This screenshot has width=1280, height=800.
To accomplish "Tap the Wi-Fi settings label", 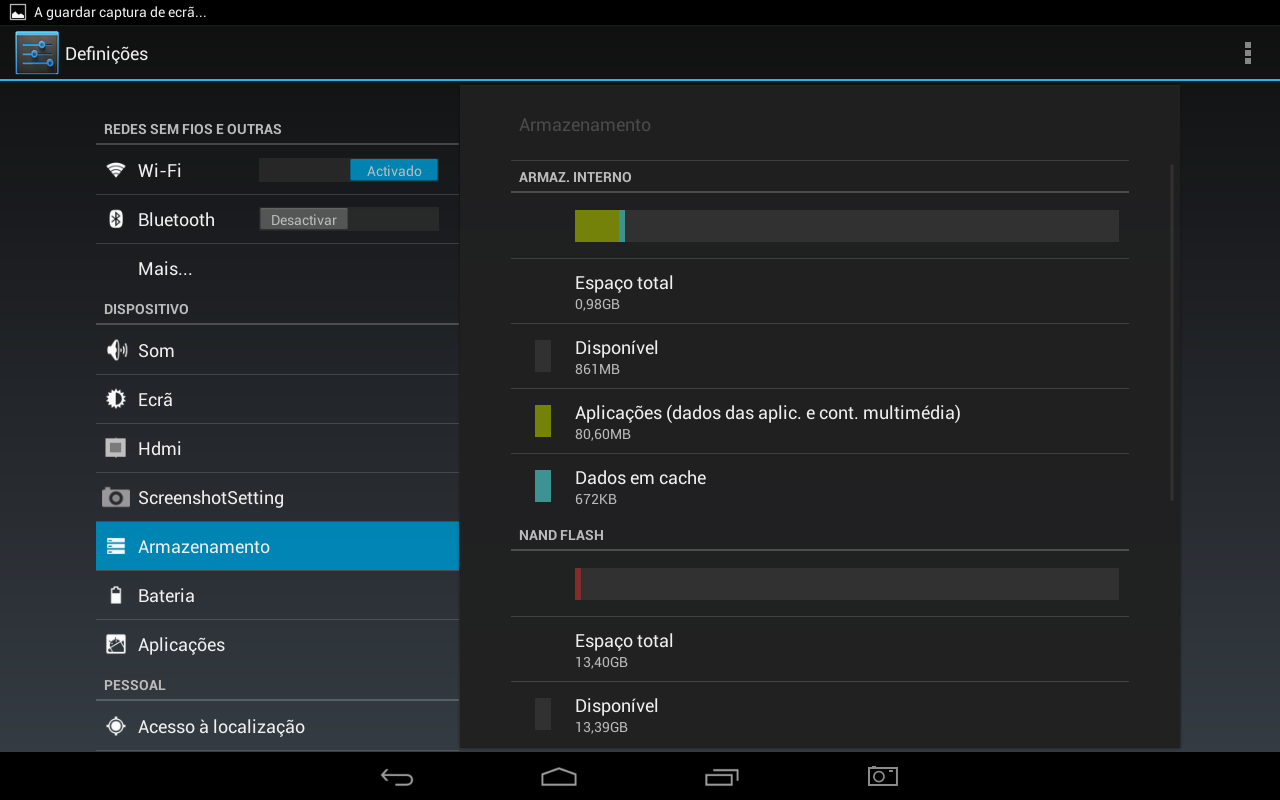I will (160, 170).
